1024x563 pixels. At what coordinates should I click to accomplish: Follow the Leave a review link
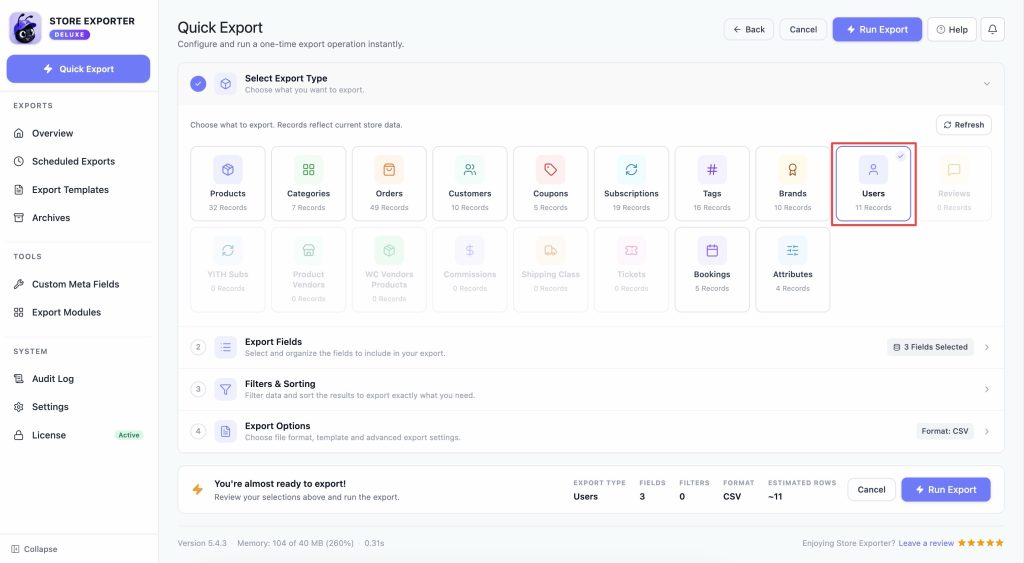pos(926,543)
